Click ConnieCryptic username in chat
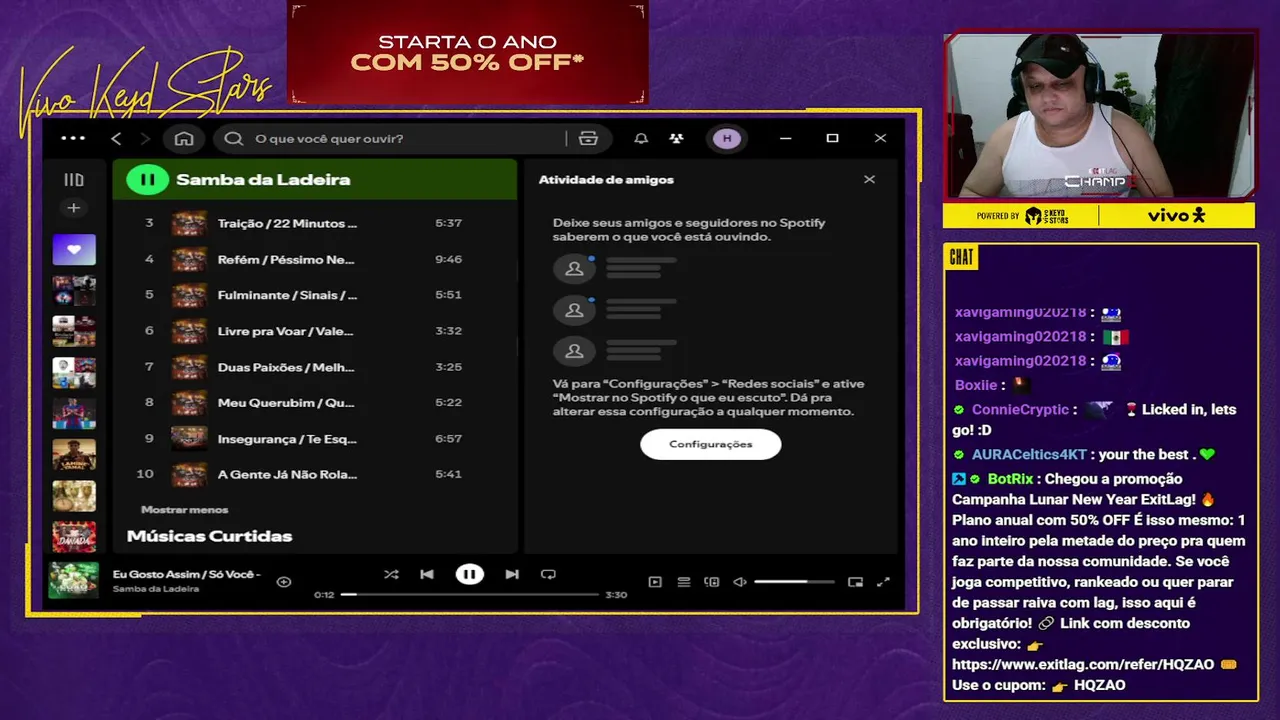Screen dimensions: 1280x720 (1020, 409)
